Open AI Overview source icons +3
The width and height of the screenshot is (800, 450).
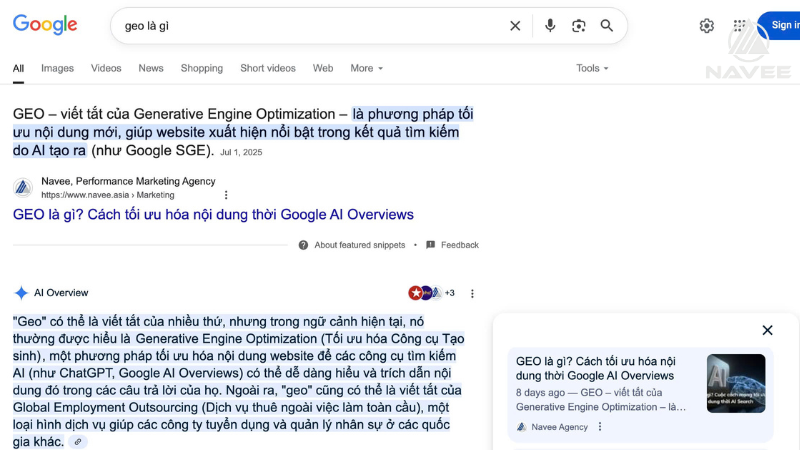(x=431, y=293)
